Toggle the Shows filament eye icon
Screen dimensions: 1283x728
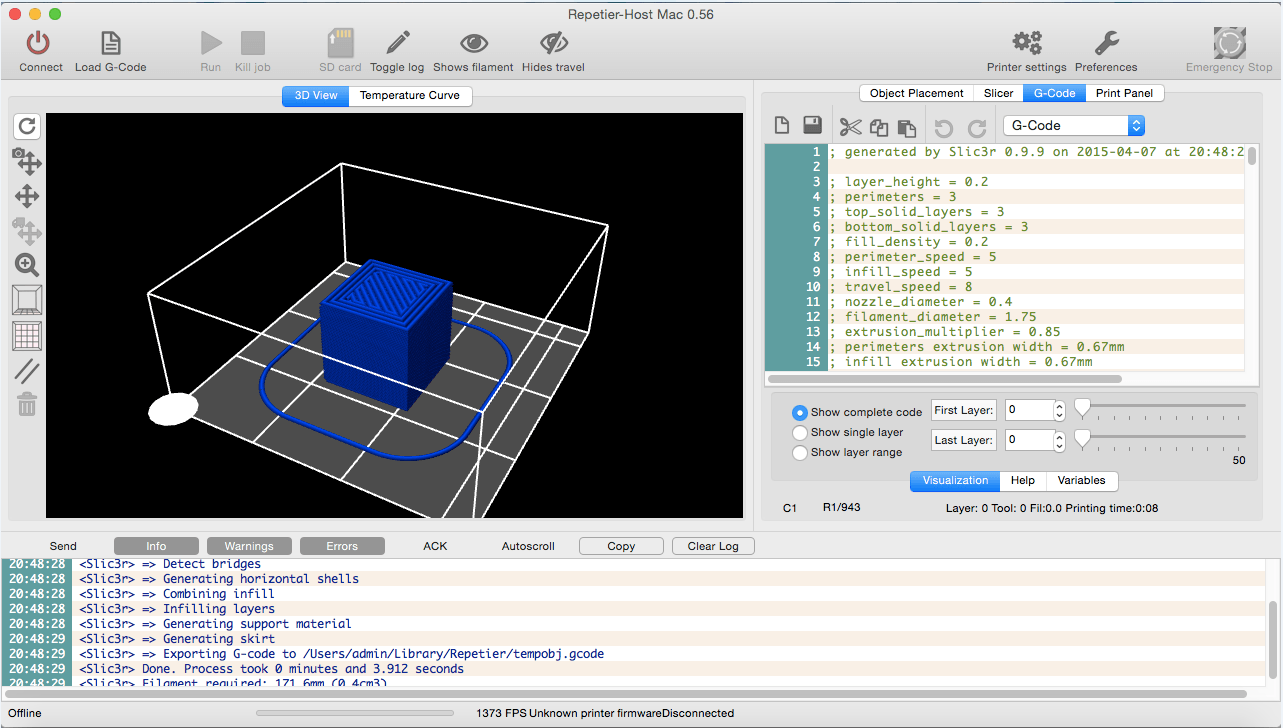(473, 43)
